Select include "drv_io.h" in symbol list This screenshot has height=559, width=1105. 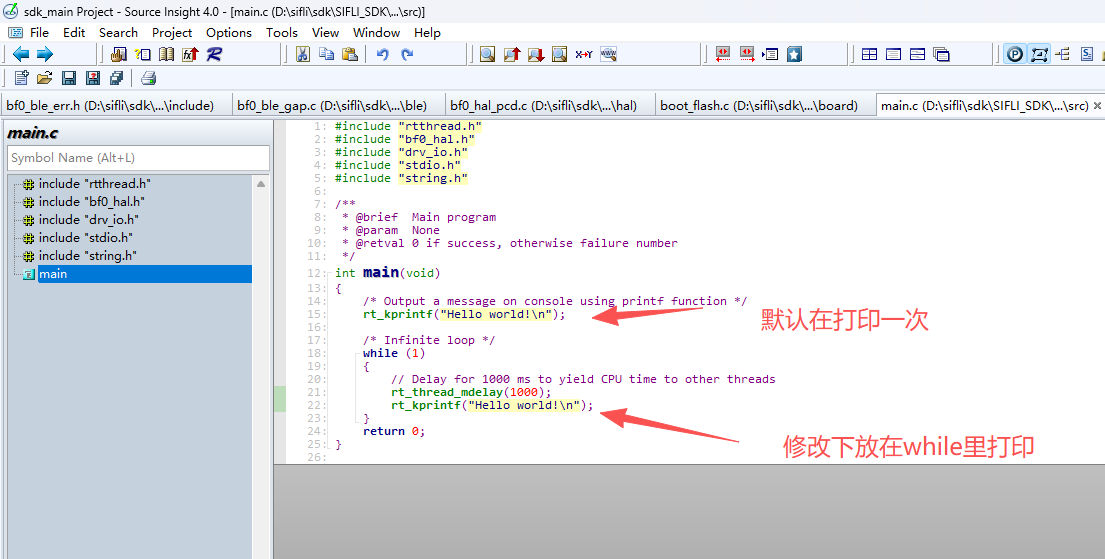[x=89, y=220]
